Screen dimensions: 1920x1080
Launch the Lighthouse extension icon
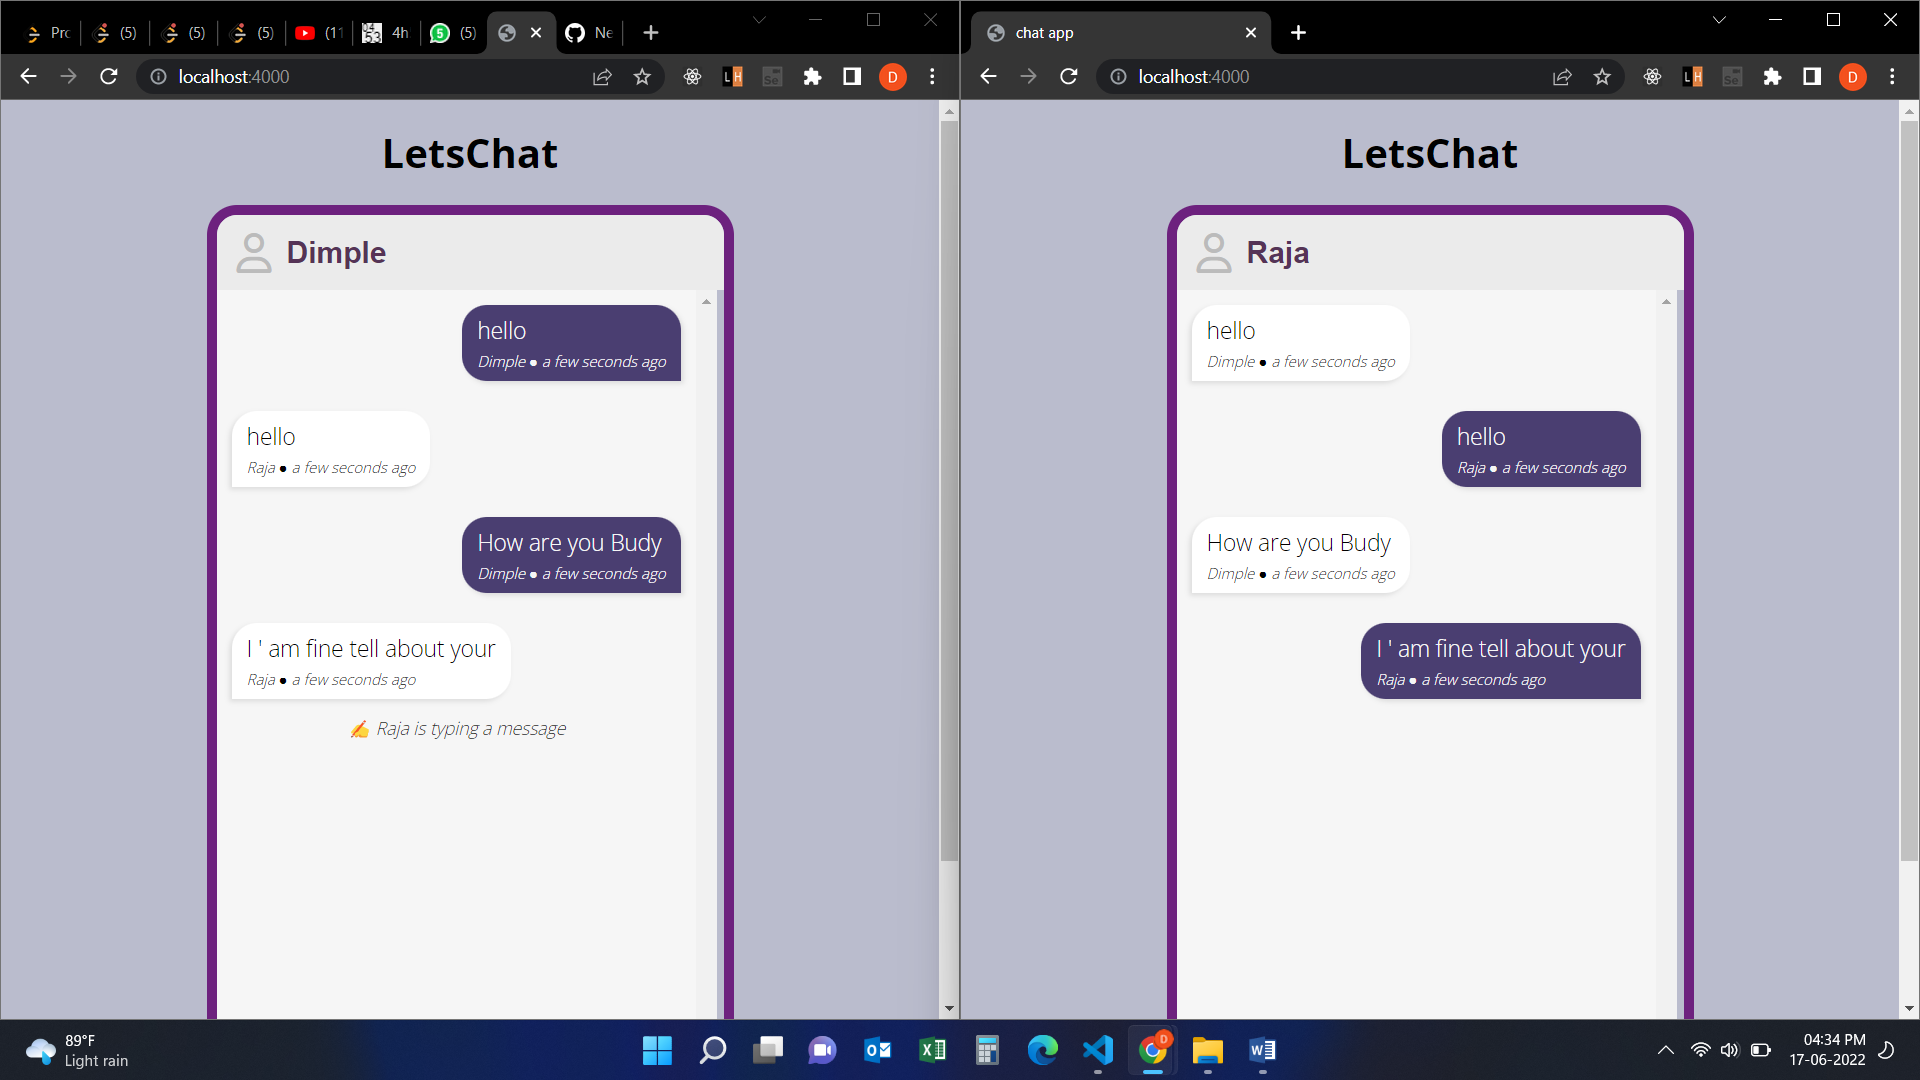(x=732, y=77)
